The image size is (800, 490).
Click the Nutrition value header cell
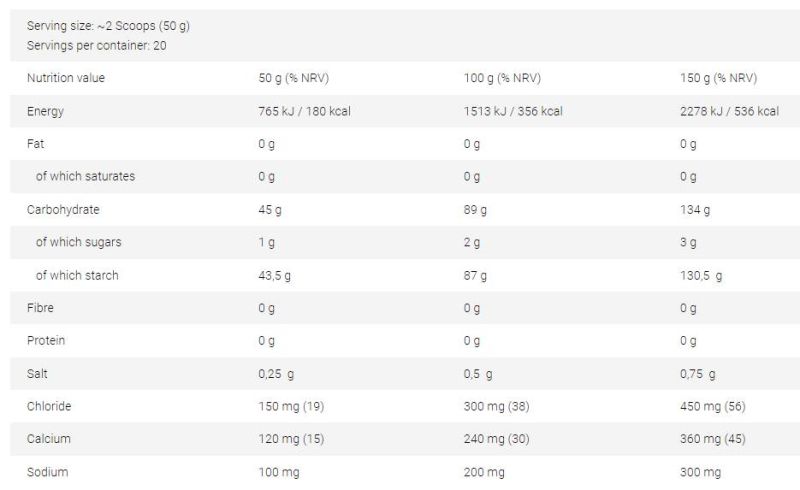point(66,78)
